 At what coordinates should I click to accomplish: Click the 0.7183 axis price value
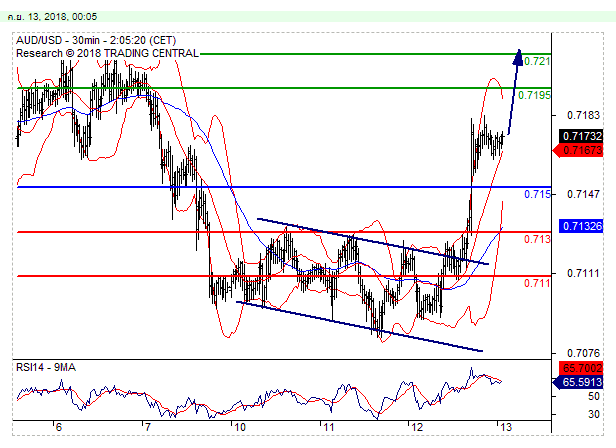[x=583, y=115]
